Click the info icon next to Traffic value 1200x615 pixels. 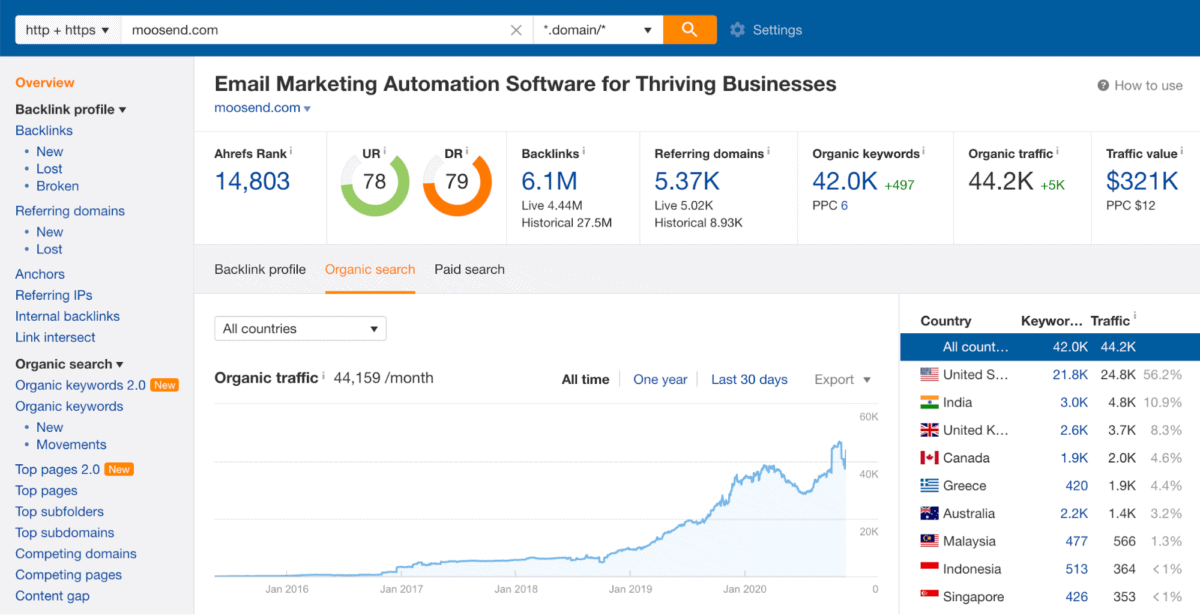click(1183, 151)
